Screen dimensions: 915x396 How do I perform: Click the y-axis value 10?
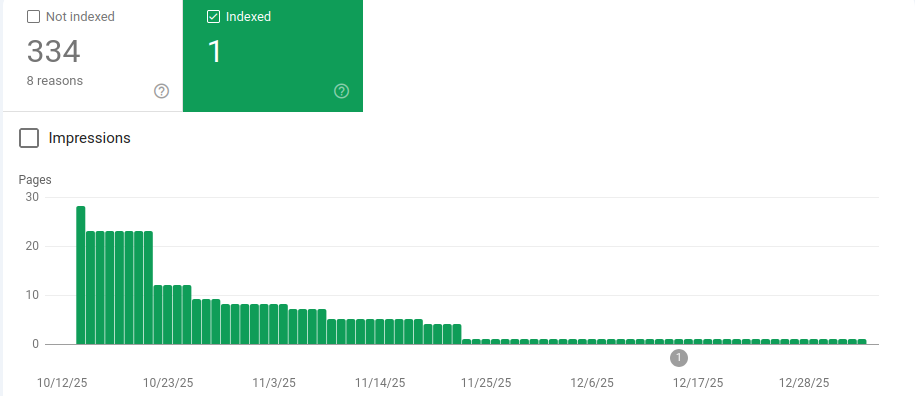point(32,295)
